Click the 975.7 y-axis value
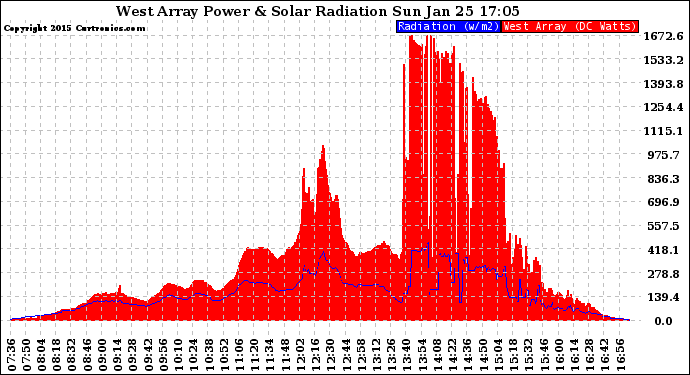The width and height of the screenshot is (690, 375). coord(663,155)
